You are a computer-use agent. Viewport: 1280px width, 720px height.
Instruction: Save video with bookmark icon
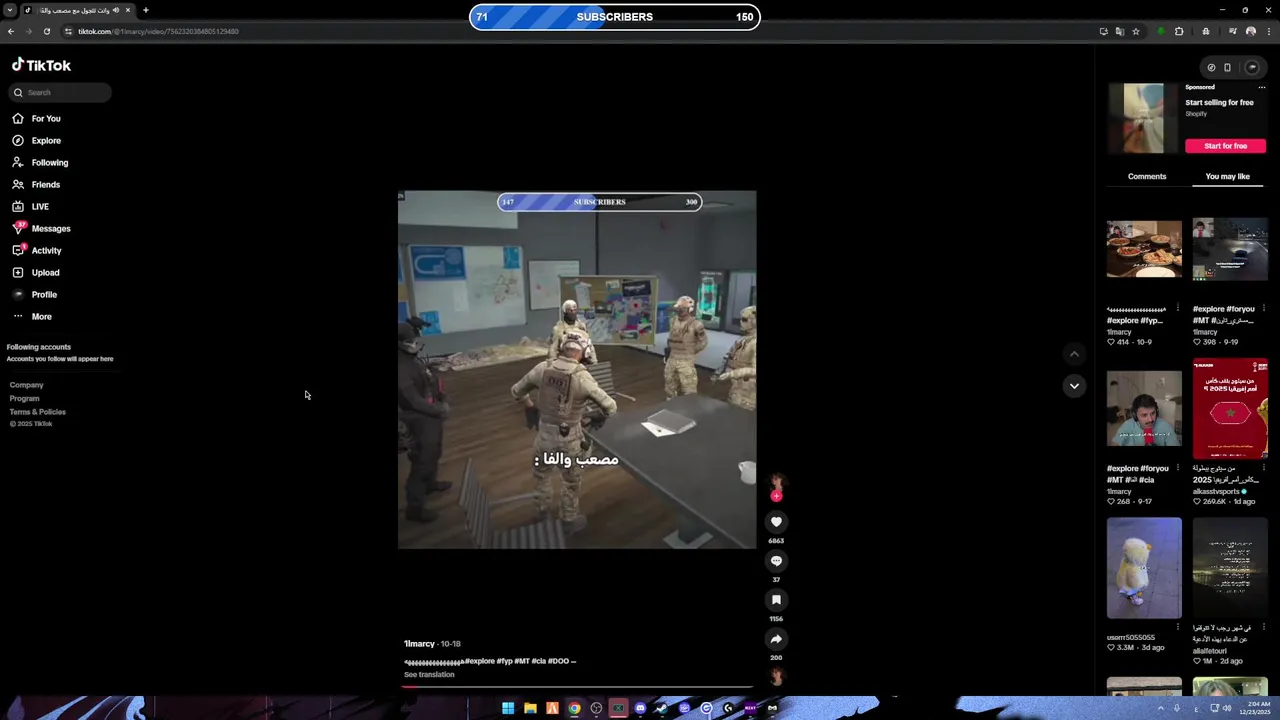[776, 599]
